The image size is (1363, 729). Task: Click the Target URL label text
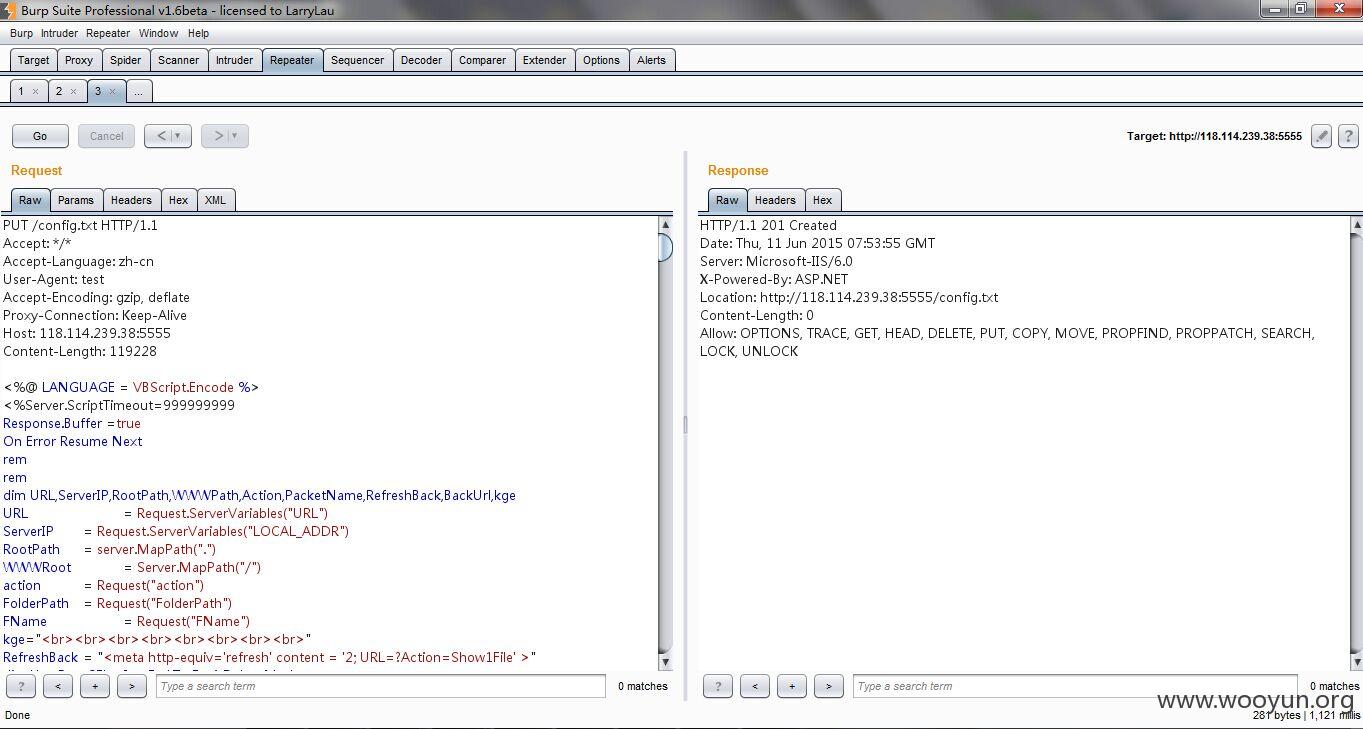pos(1214,136)
